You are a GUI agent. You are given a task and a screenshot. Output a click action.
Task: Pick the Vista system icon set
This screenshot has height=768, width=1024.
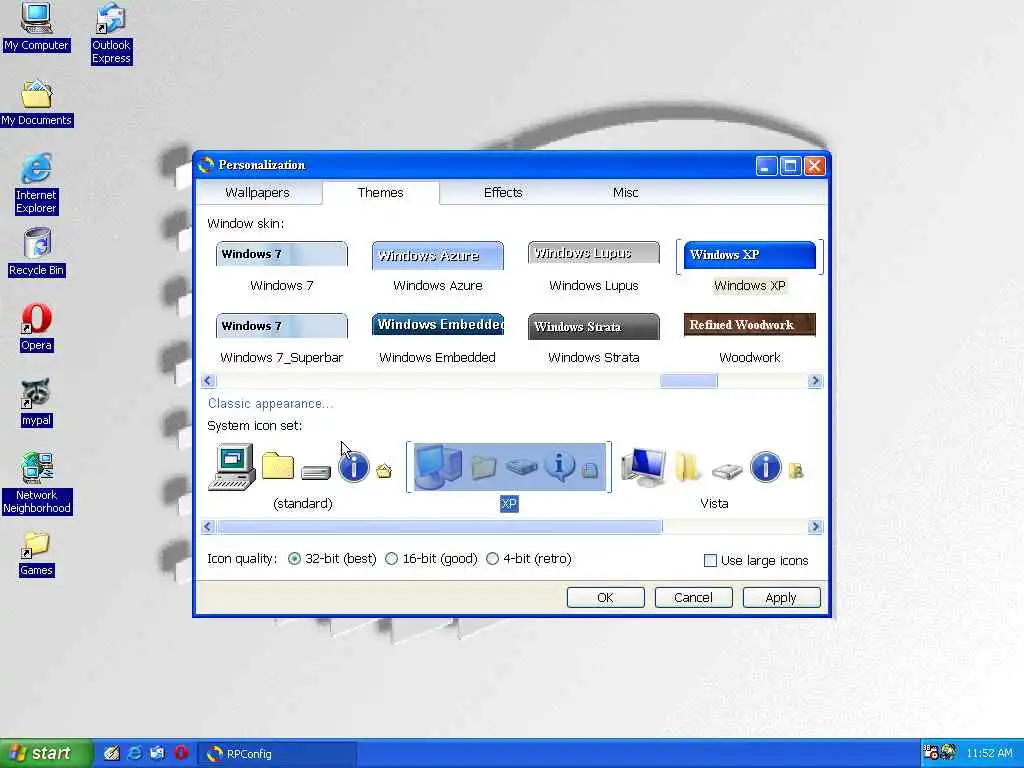click(x=713, y=477)
